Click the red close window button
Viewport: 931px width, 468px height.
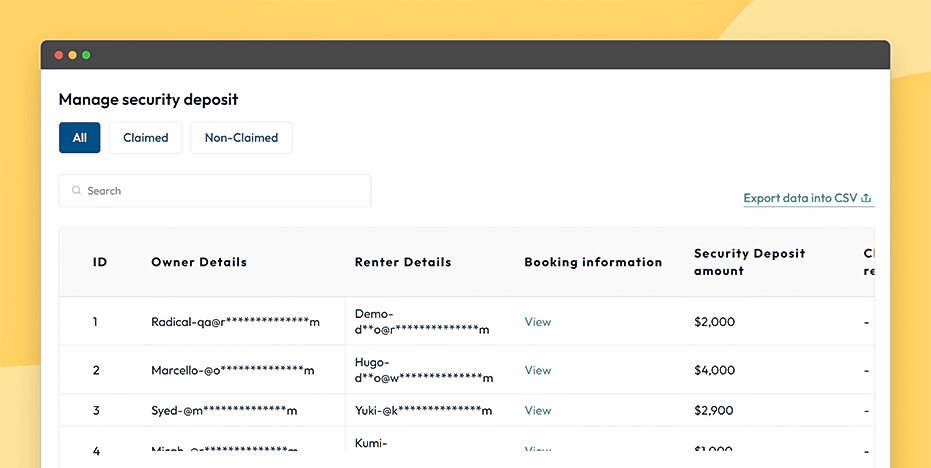click(59, 55)
